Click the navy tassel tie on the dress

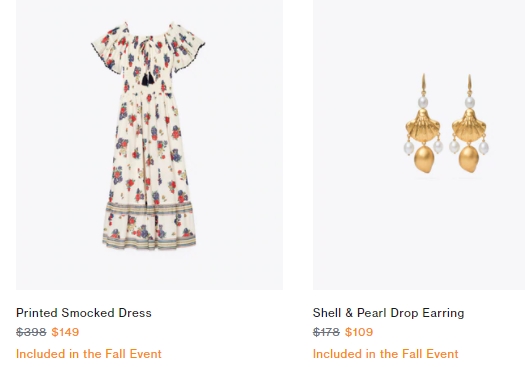click(148, 79)
